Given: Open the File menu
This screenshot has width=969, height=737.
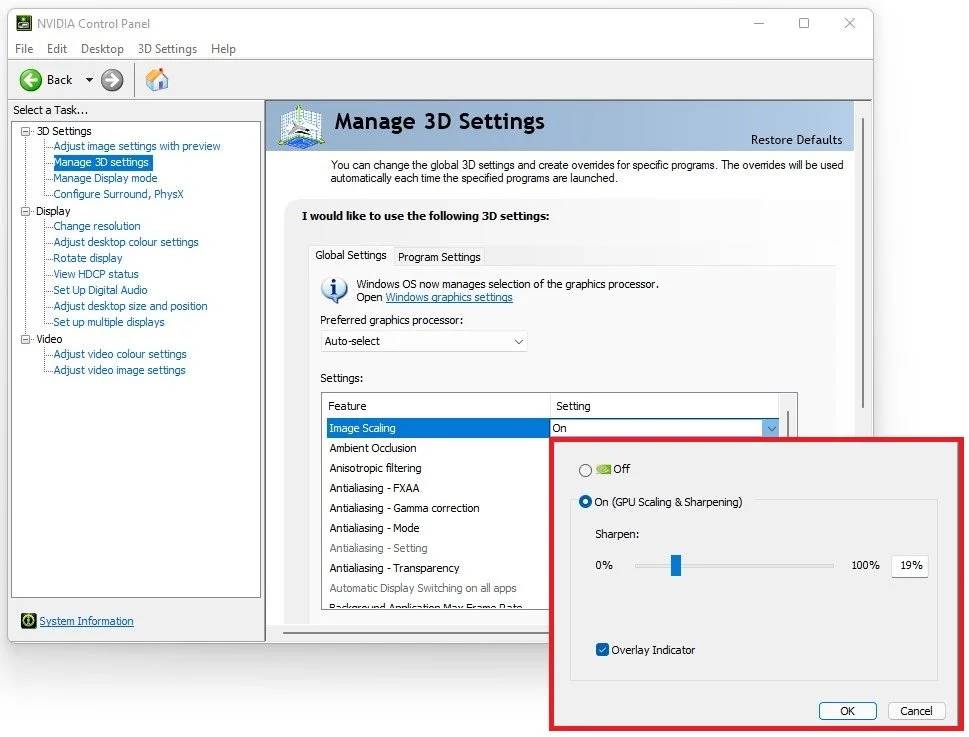Looking at the screenshot, I should click(x=24, y=49).
